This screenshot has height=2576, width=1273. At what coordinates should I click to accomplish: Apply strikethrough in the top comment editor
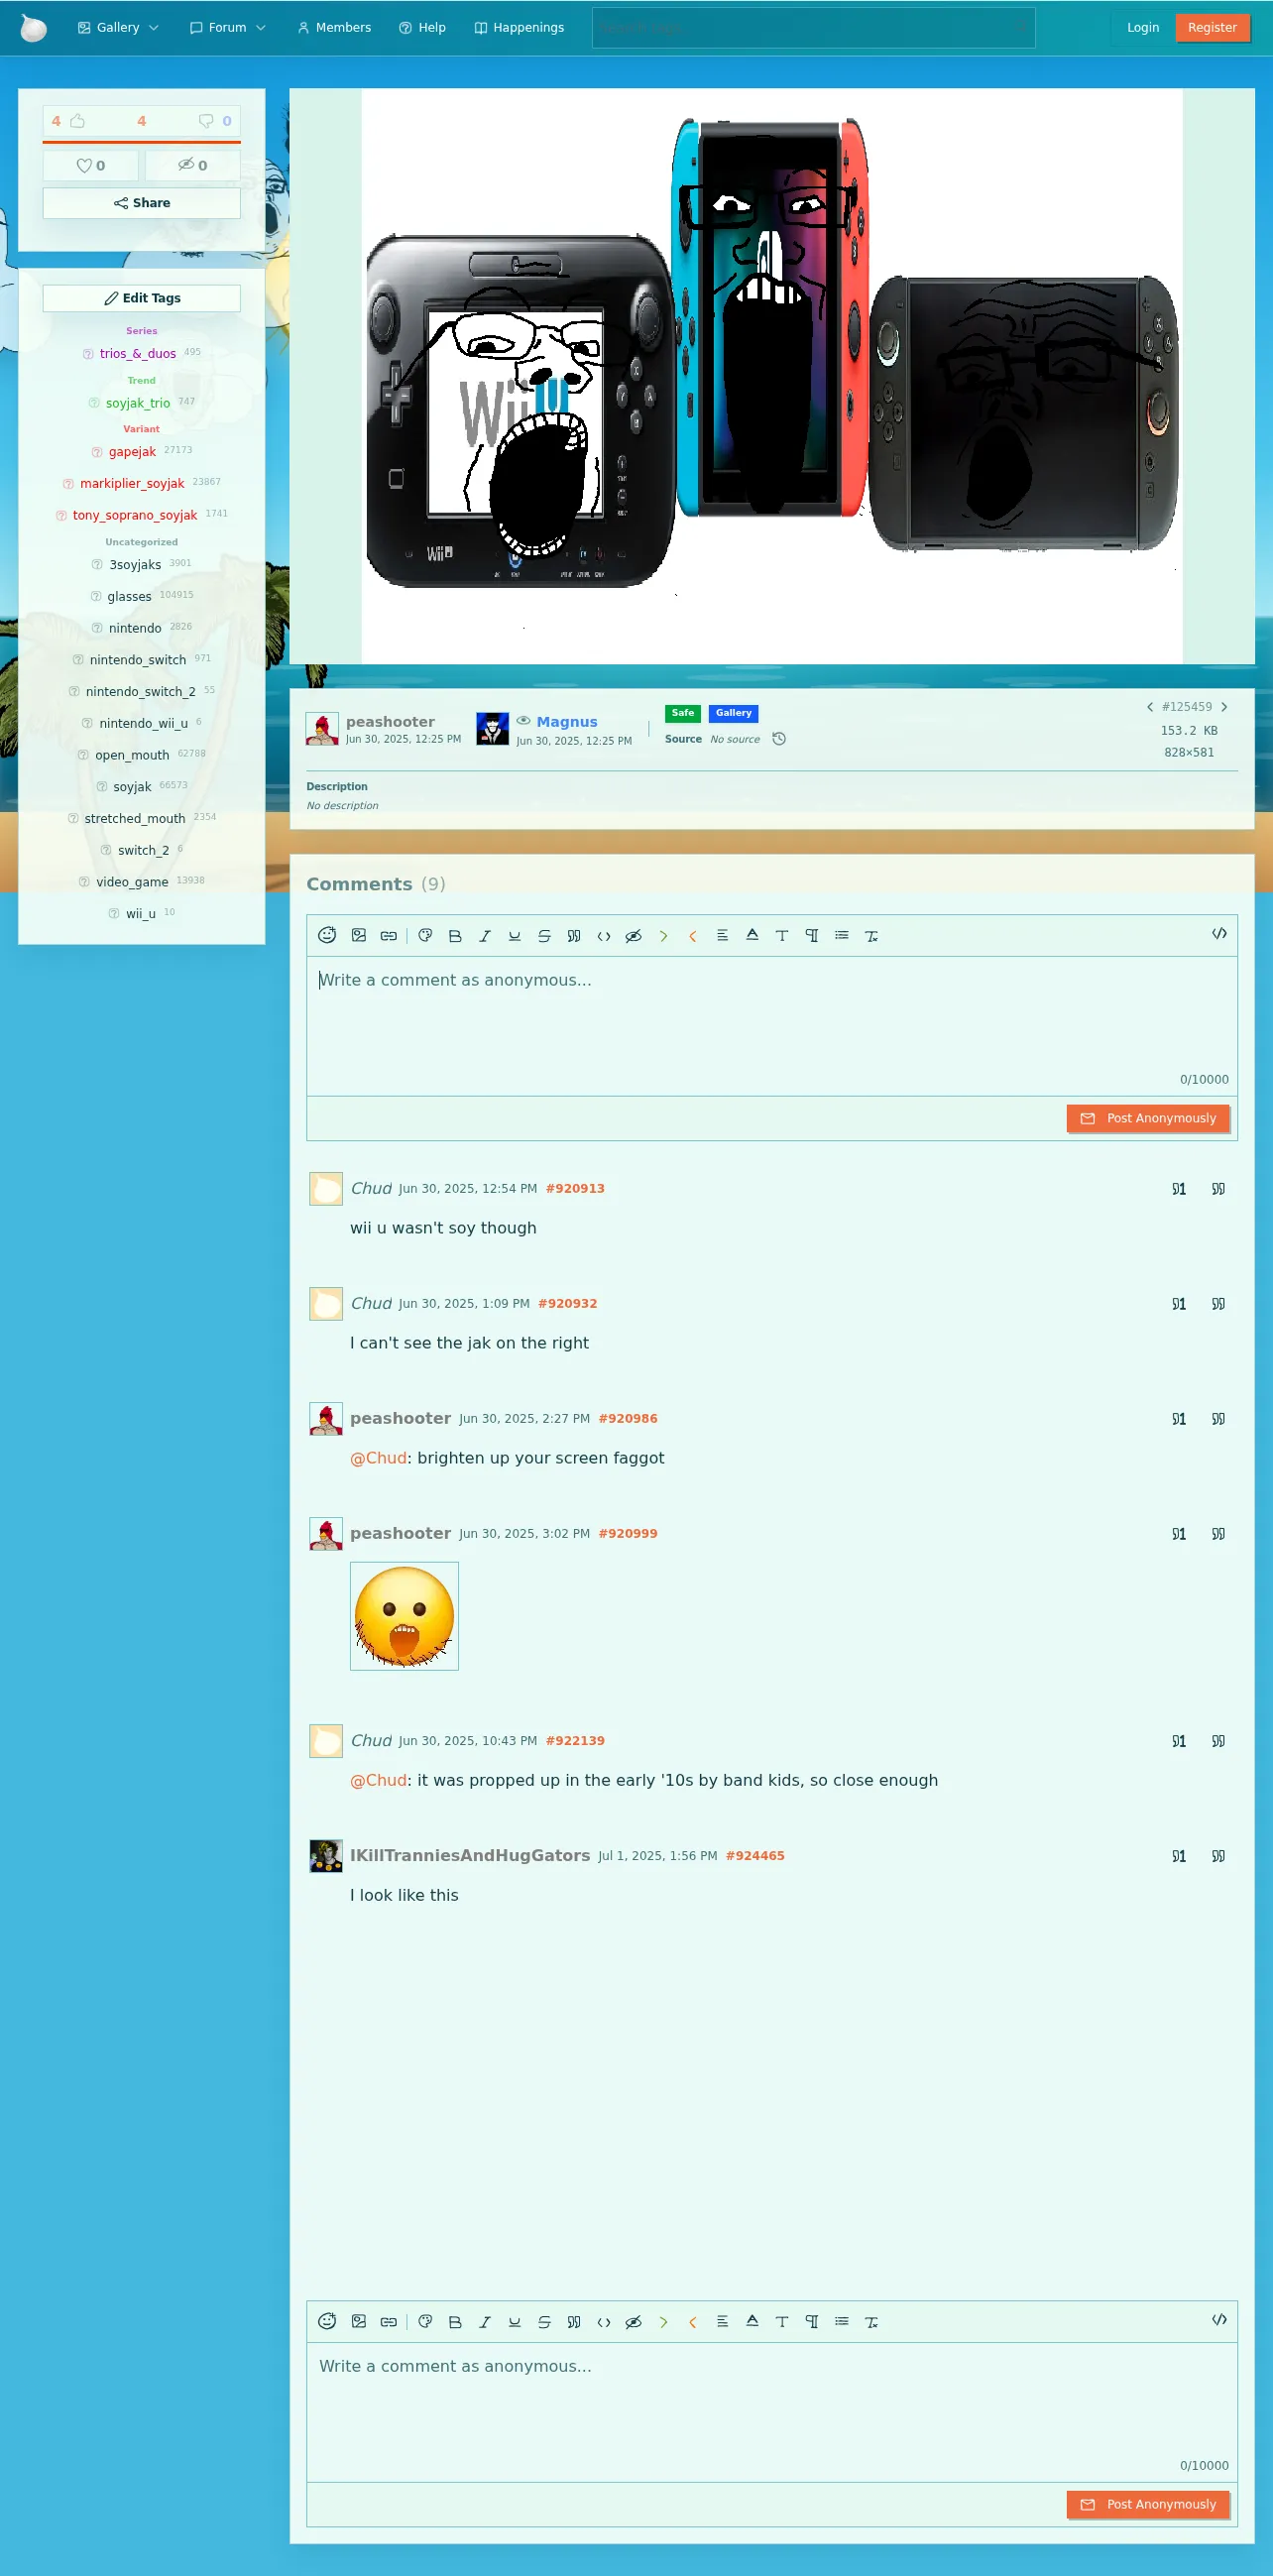pos(544,935)
